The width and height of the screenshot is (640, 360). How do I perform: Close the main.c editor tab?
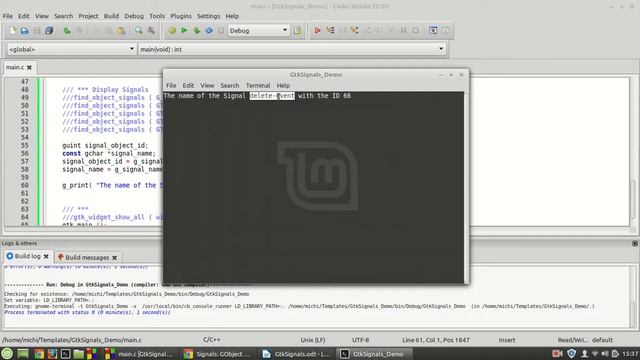point(29,67)
